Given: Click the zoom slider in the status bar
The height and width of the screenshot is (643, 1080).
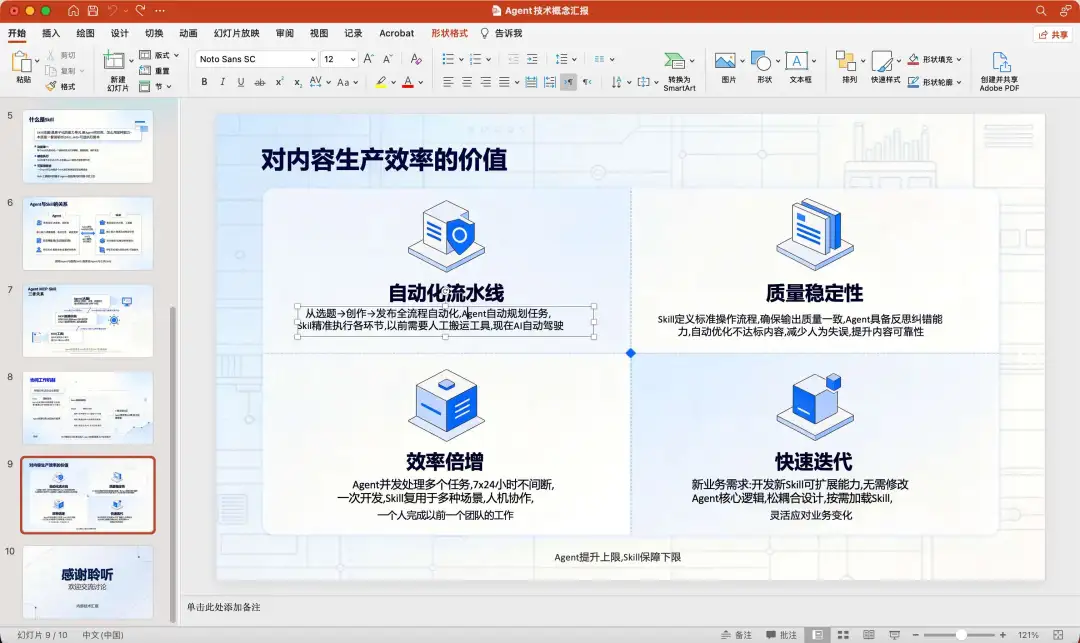Looking at the screenshot, I should (961, 635).
